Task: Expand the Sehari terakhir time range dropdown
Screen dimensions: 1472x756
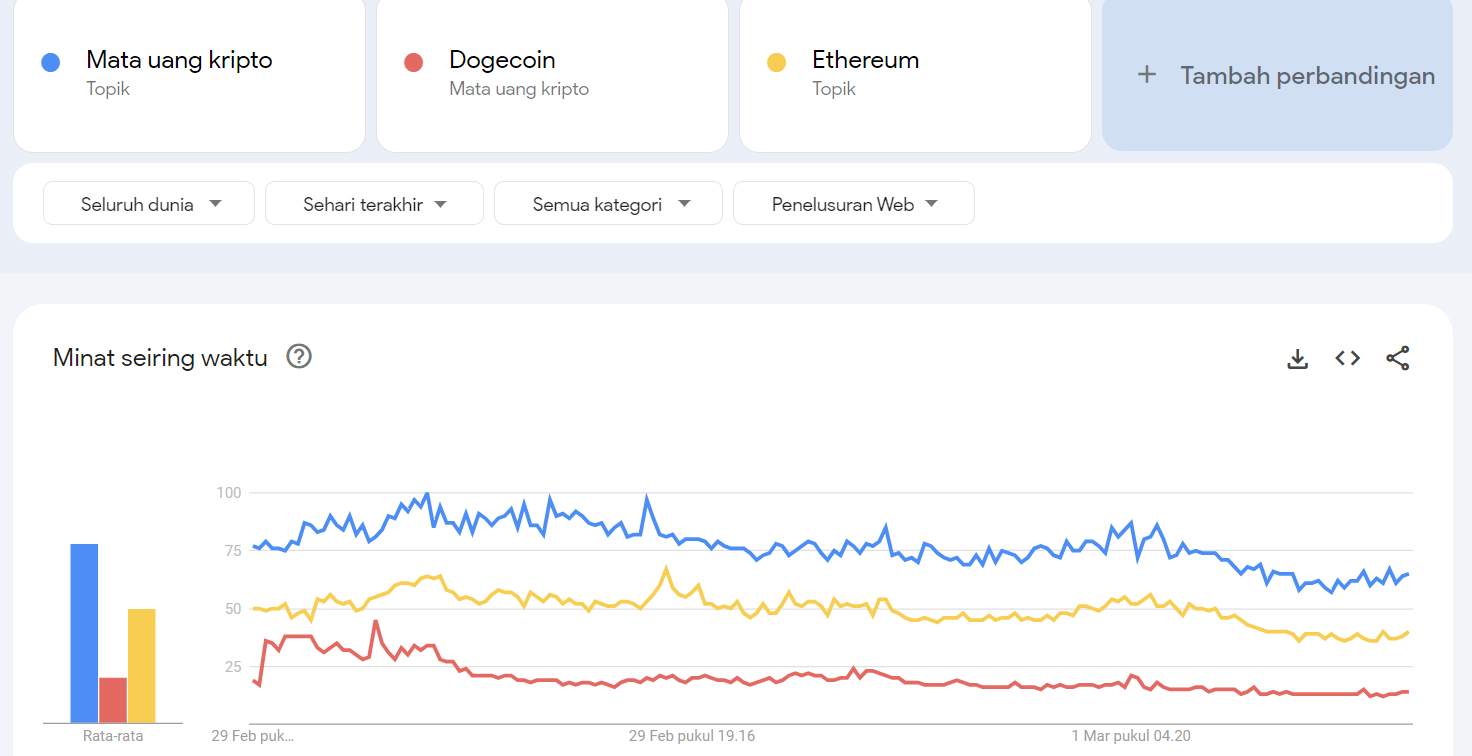Action: (x=374, y=203)
